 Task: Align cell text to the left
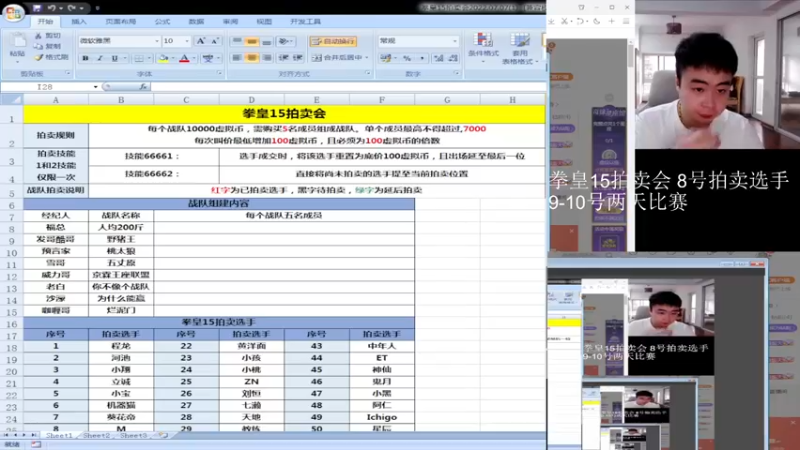point(237,58)
